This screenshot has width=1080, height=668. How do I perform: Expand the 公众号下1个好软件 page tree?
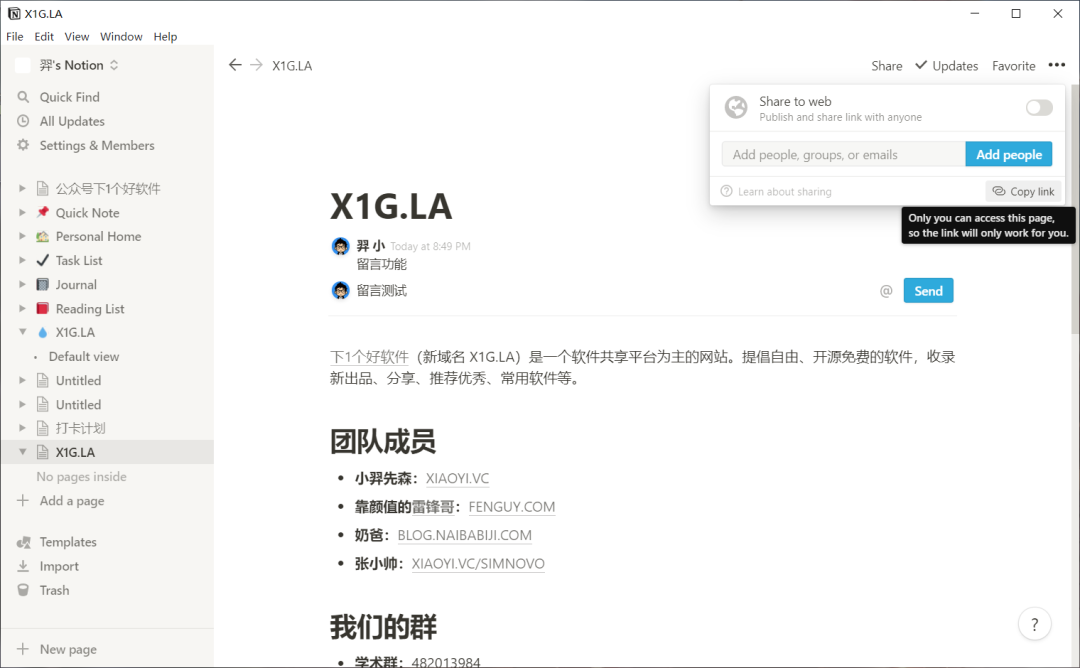point(22,188)
